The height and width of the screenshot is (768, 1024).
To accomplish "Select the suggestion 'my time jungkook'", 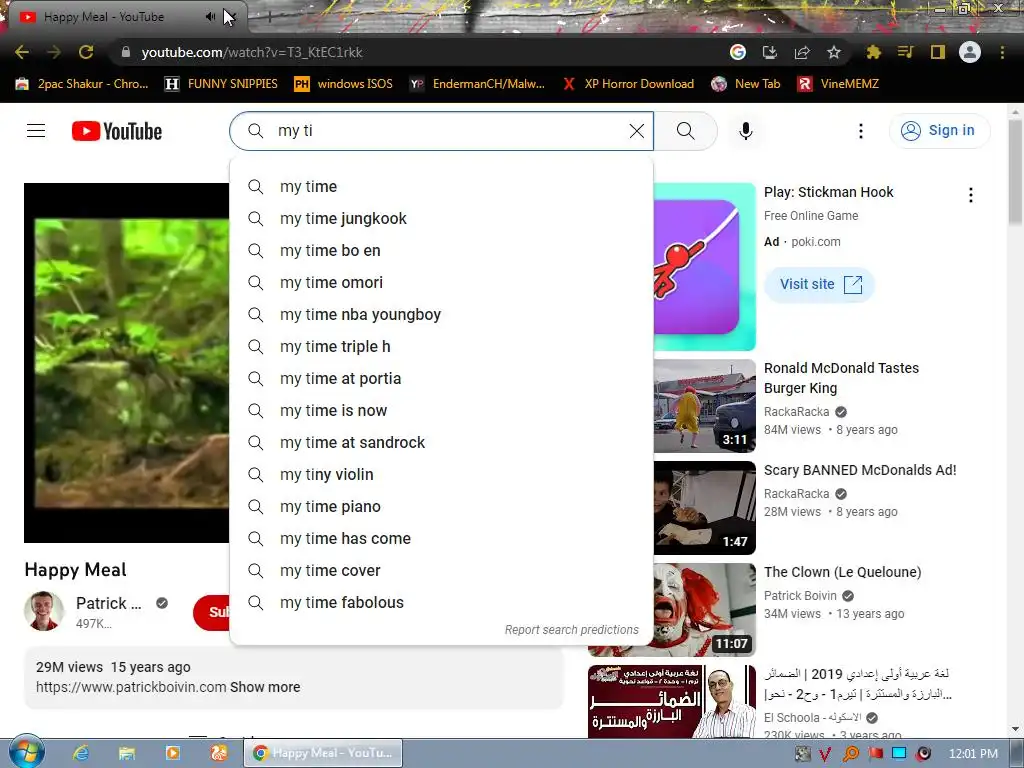I will (x=441, y=218).
